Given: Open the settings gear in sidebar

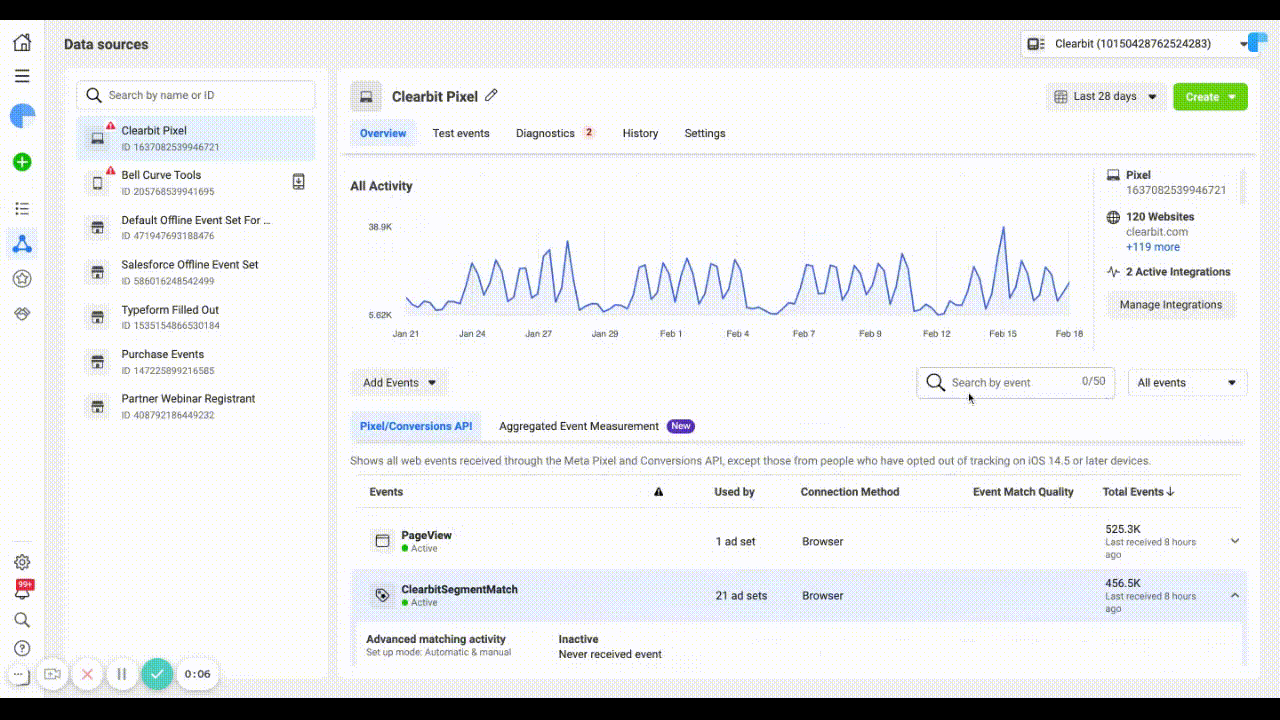Looking at the screenshot, I should coord(22,562).
